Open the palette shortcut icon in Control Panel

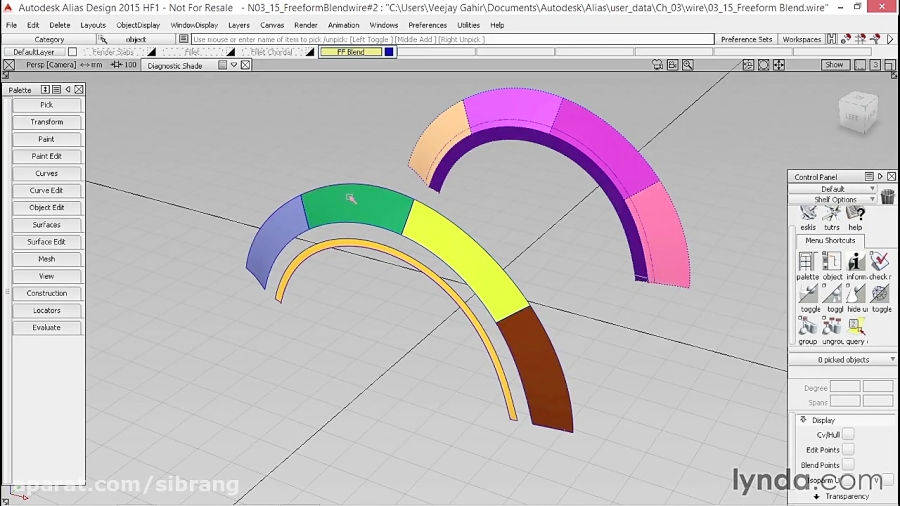808,262
